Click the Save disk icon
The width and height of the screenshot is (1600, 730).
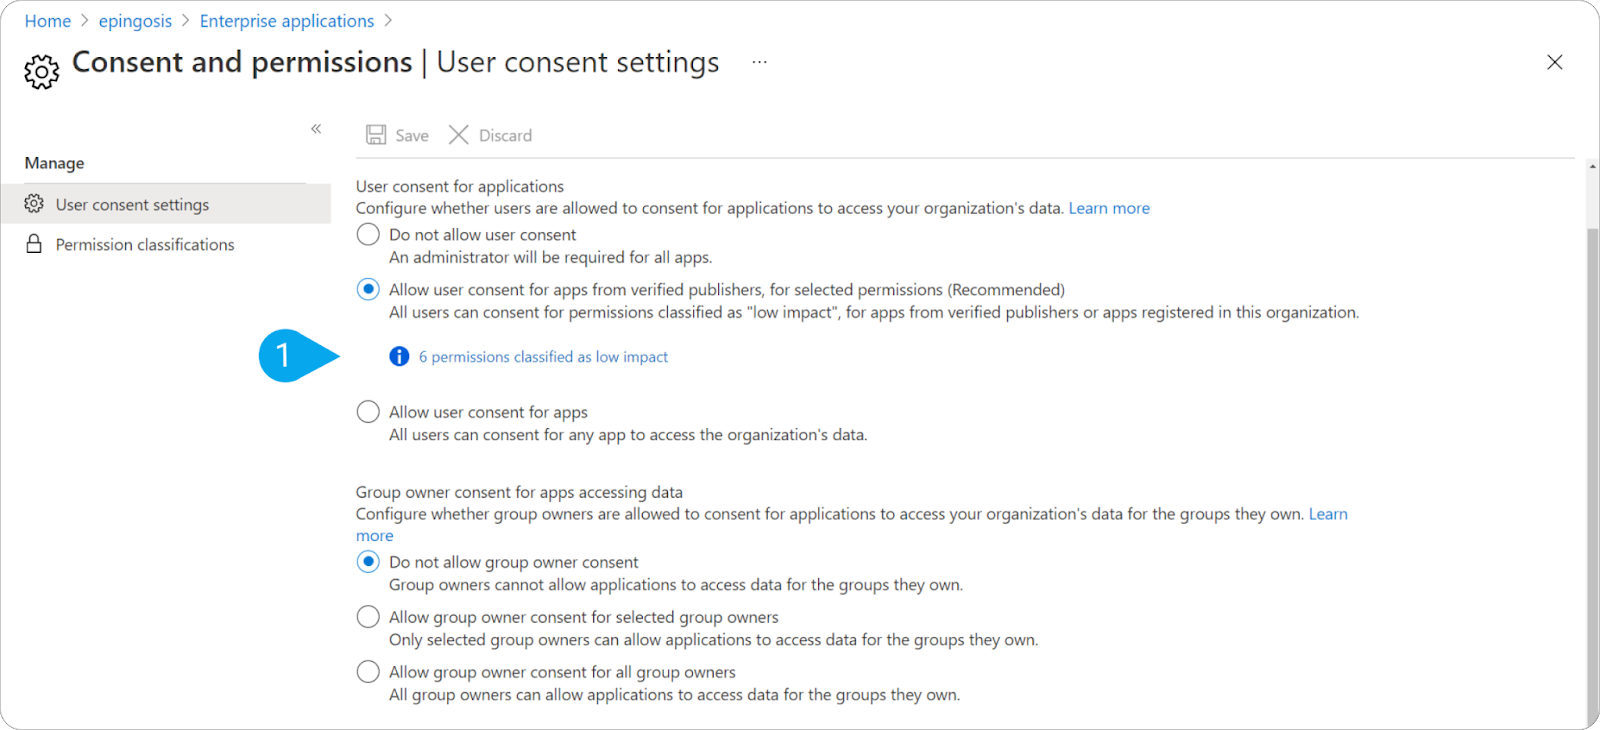(x=376, y=135)
